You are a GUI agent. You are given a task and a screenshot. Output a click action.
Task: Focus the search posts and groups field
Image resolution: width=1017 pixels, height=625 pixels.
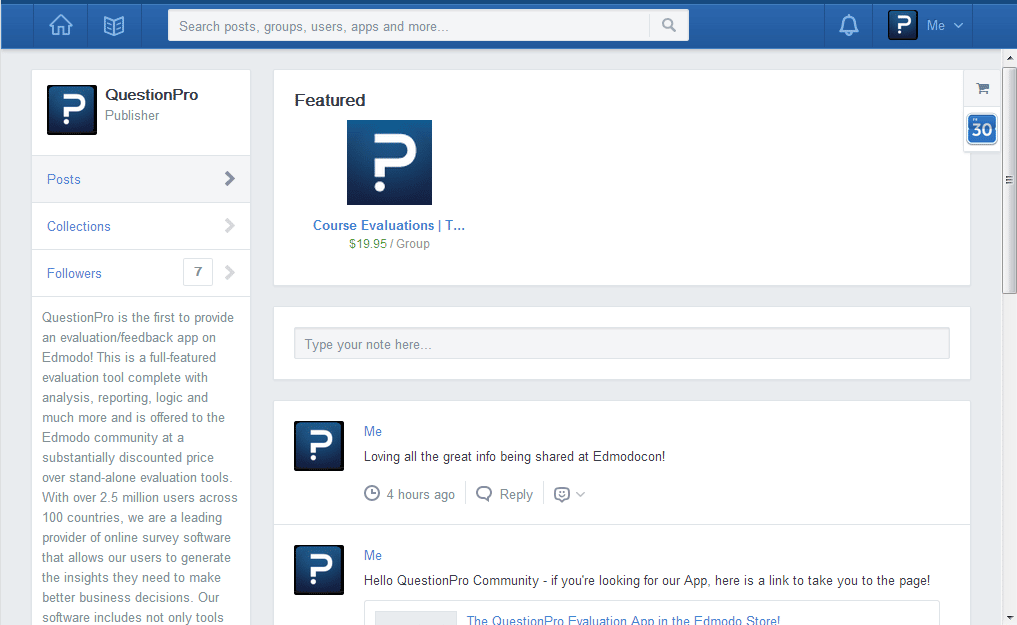pyautogui.click(x=409, y=26)
